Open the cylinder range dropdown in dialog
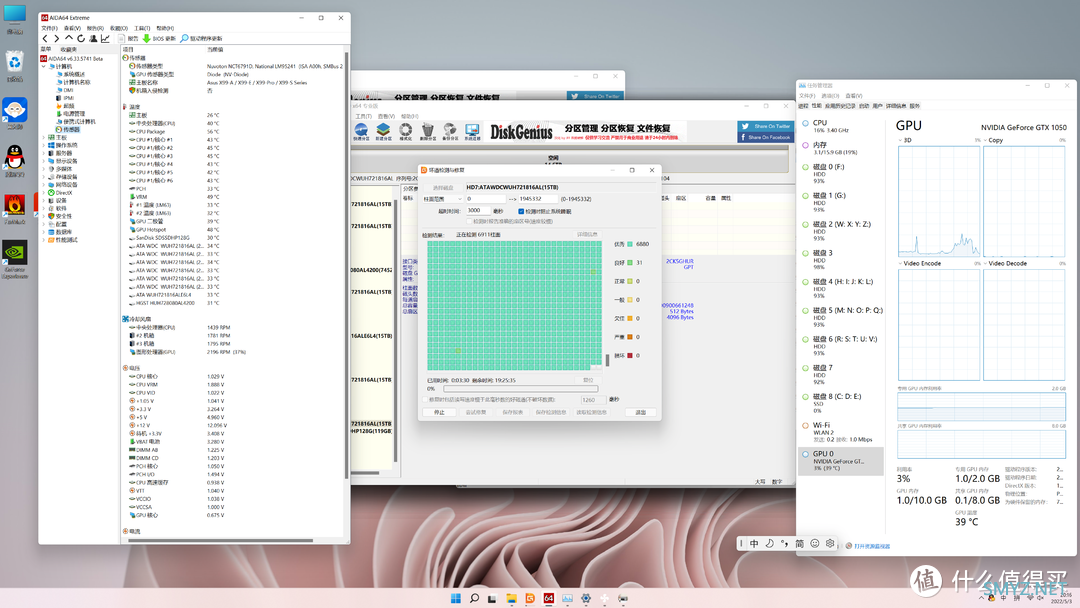 pos(442,199)
